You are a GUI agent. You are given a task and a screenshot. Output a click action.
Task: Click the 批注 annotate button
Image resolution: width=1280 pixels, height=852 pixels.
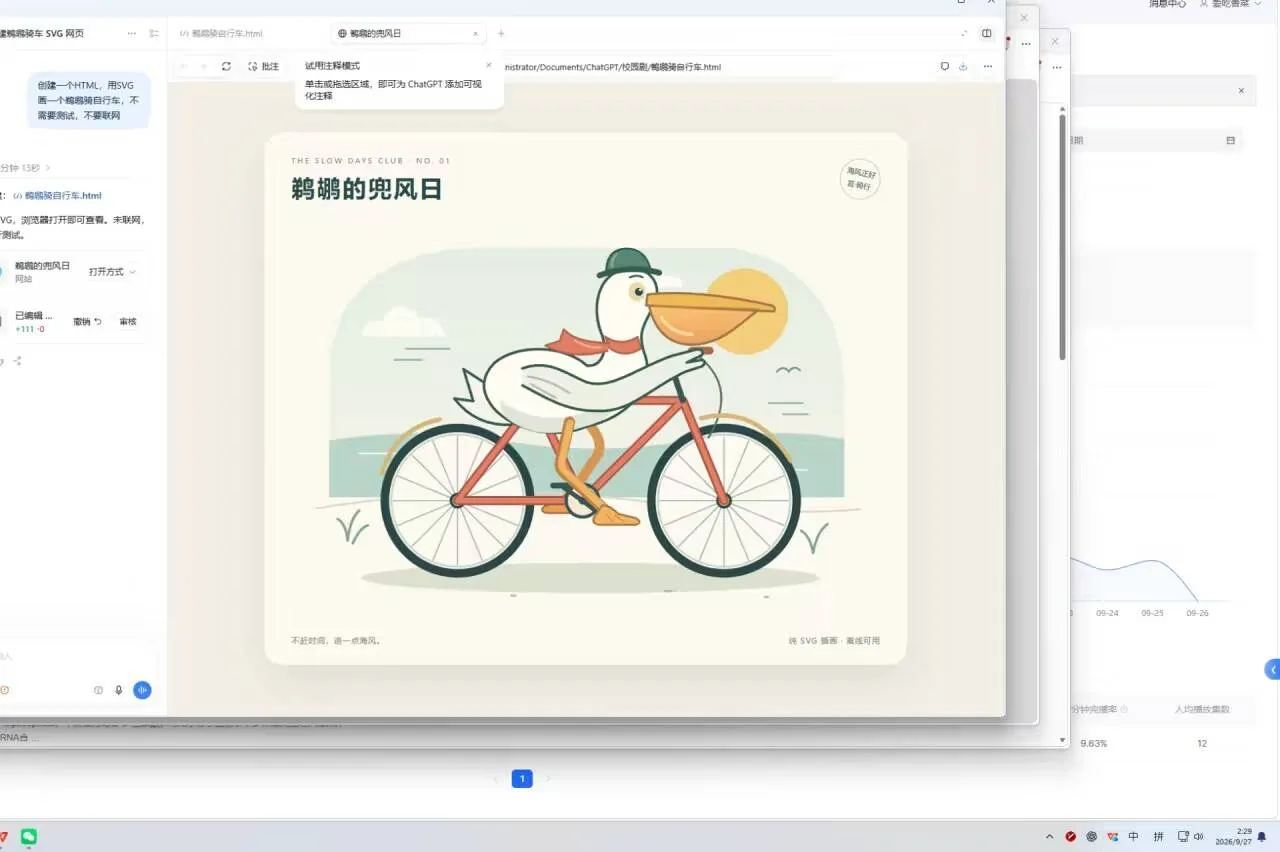[x=264, y=66]
